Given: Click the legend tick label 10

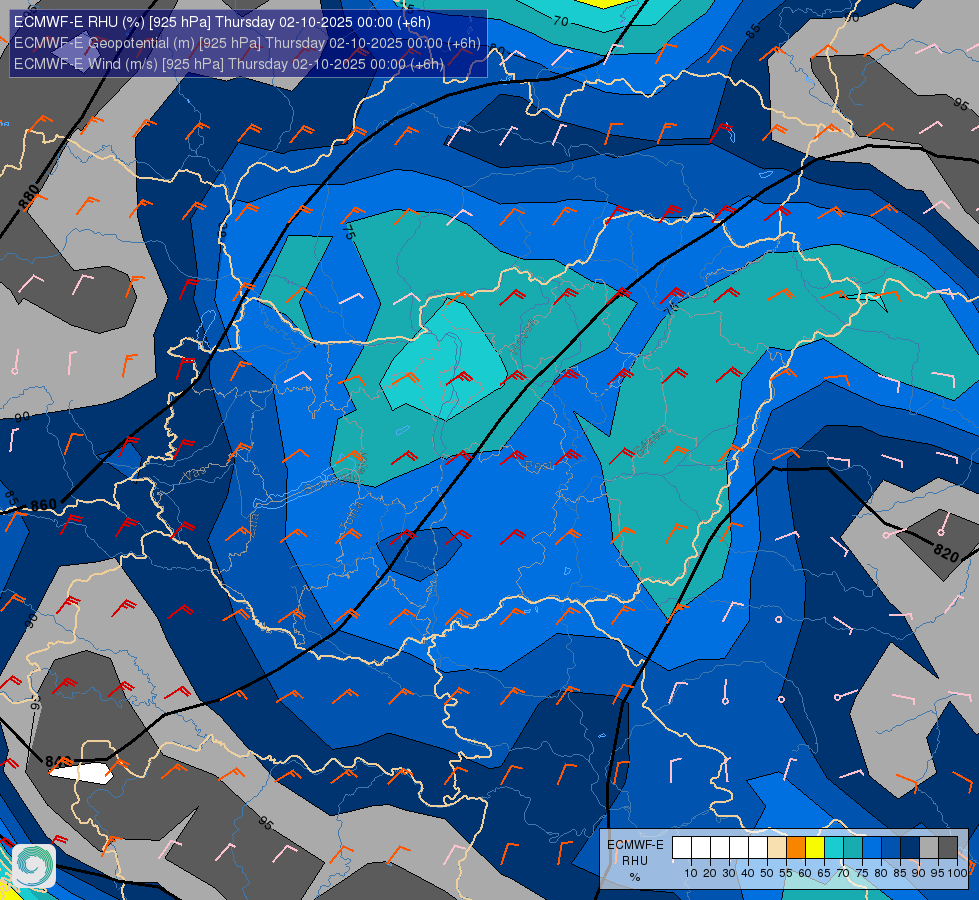Looking at the screenshot, I should coord(691,873).
